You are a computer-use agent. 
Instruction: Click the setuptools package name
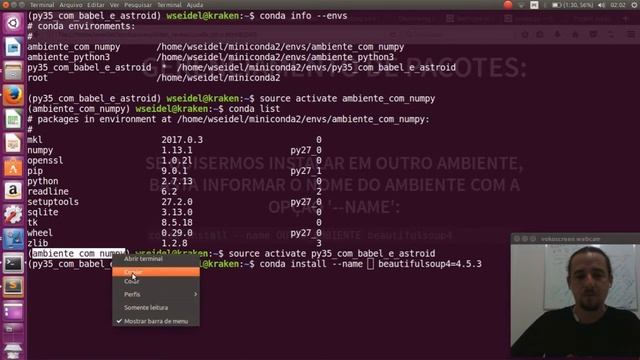(53, 202)
